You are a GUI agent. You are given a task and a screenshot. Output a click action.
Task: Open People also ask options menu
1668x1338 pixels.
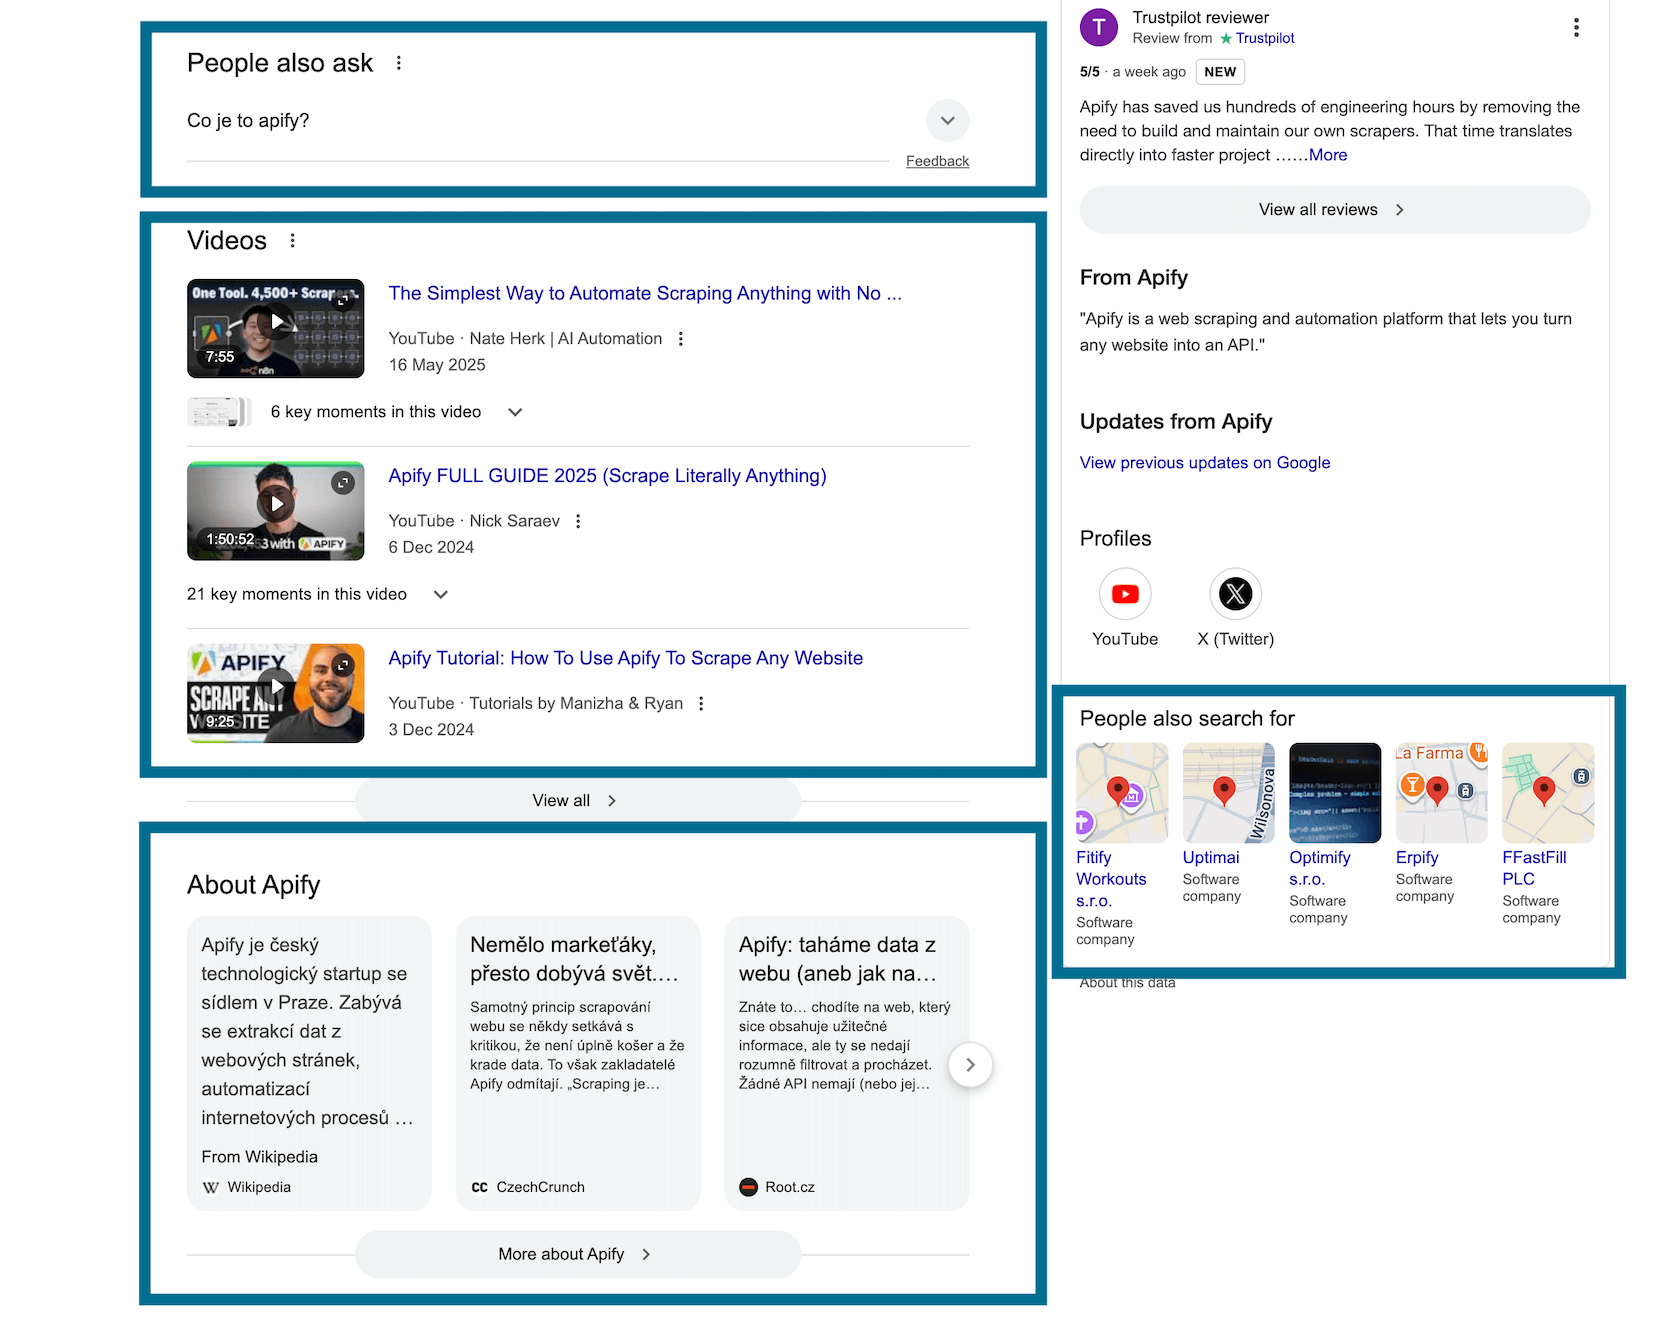(399, 63)
